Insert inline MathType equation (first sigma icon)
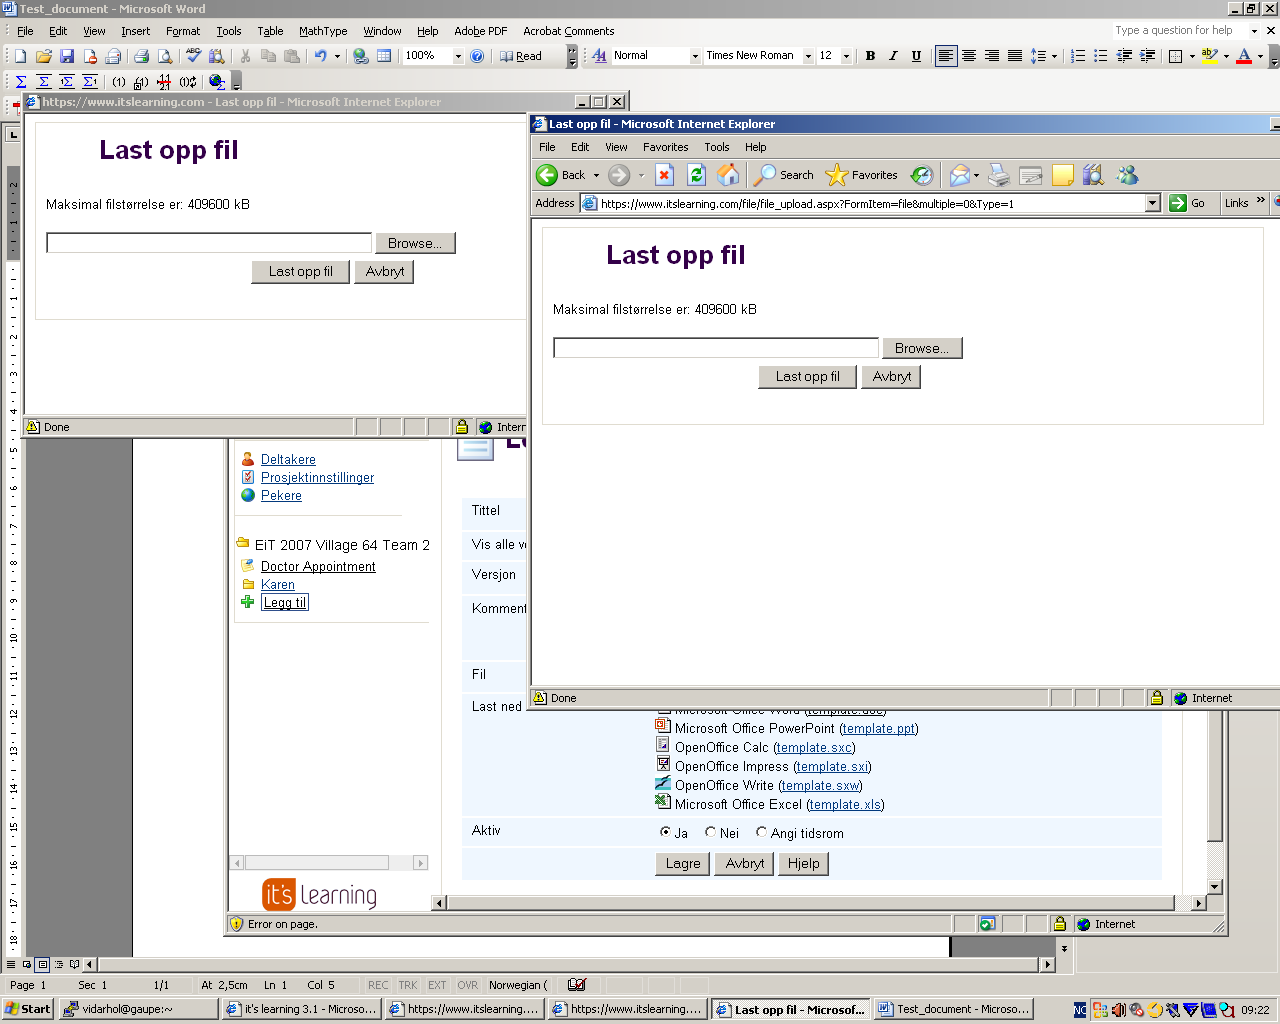This screenshot has width=1280, height=1024. (21, 82)
